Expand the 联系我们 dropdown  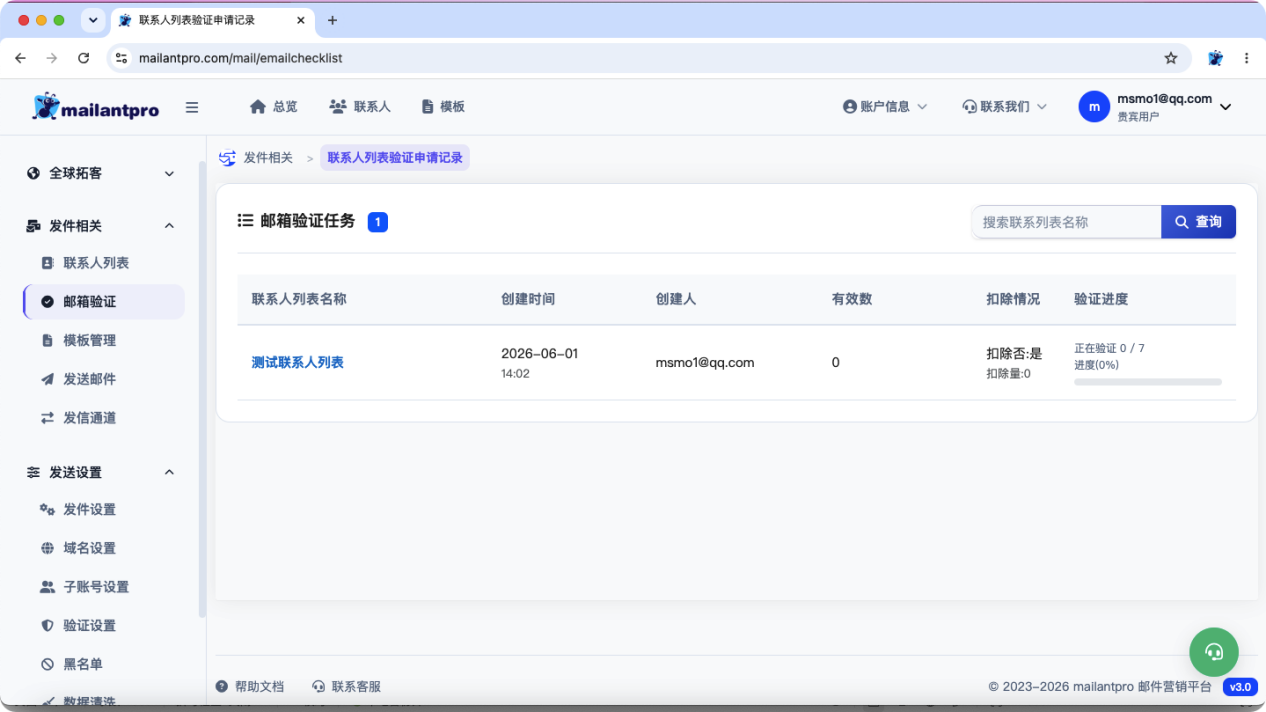1005,106
